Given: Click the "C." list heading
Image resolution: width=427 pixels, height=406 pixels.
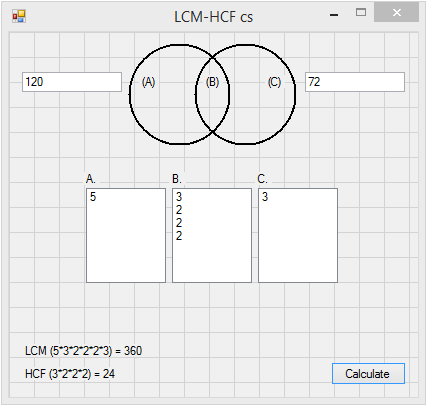Looking at the screenshot, I should 262,179.
